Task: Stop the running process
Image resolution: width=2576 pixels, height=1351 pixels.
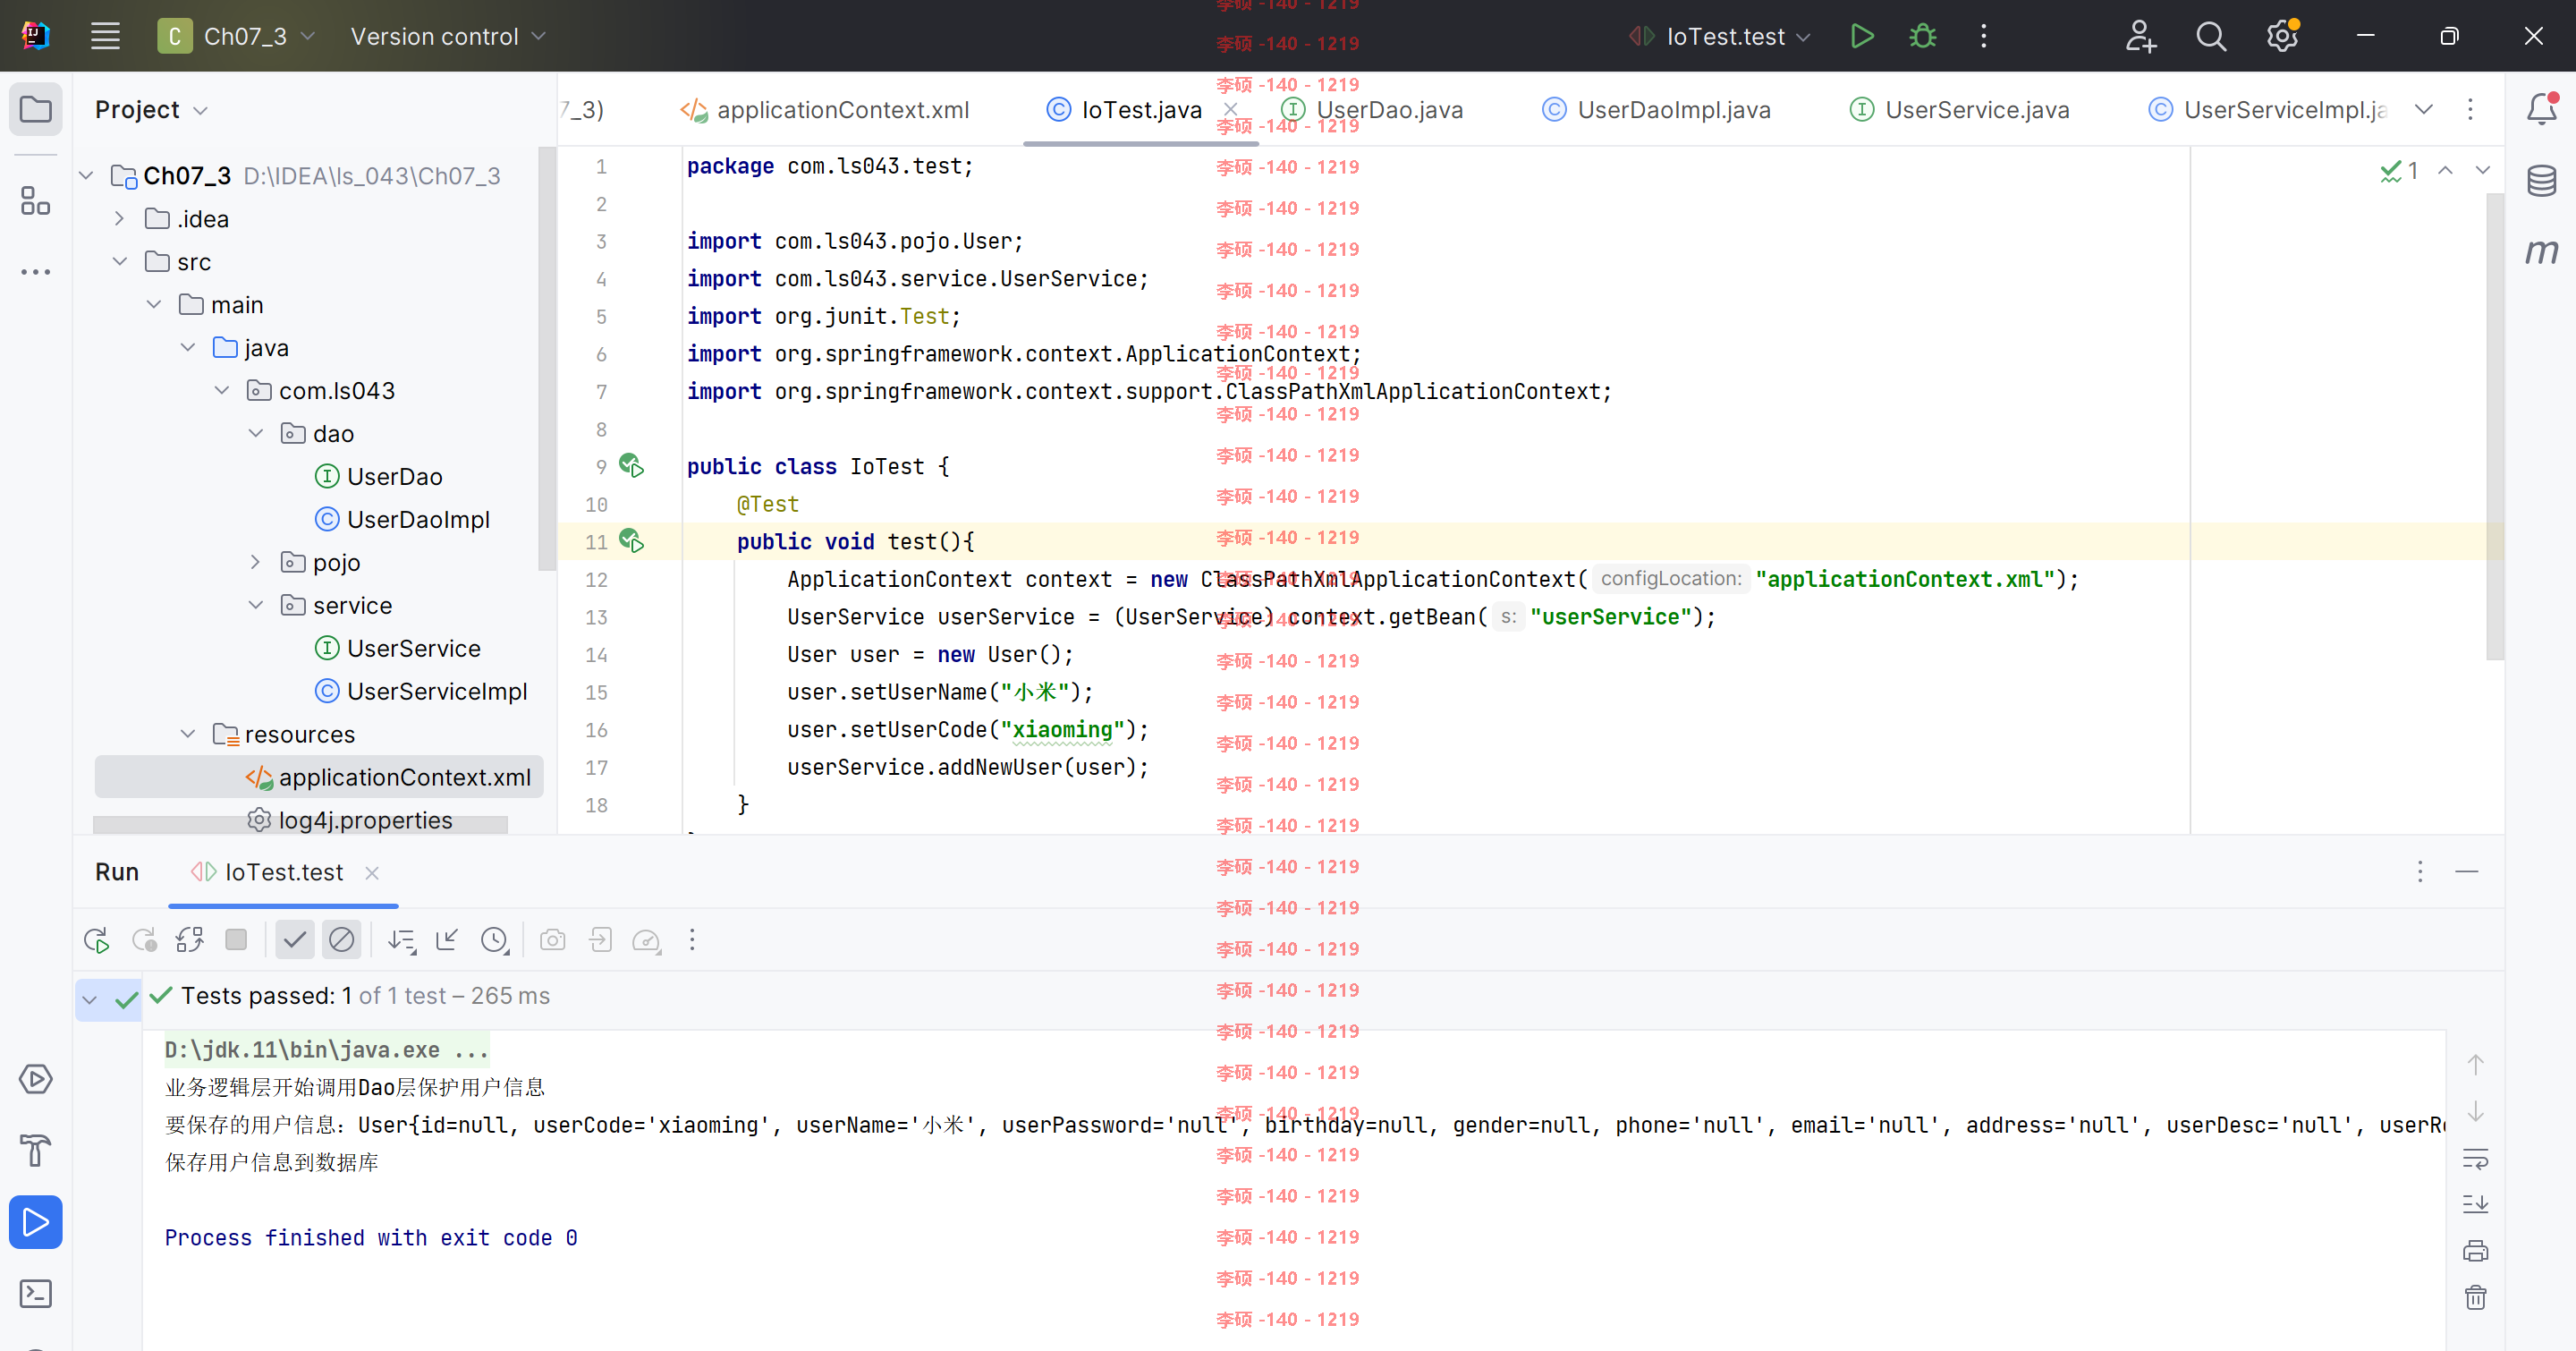Action: click(236, 940)
